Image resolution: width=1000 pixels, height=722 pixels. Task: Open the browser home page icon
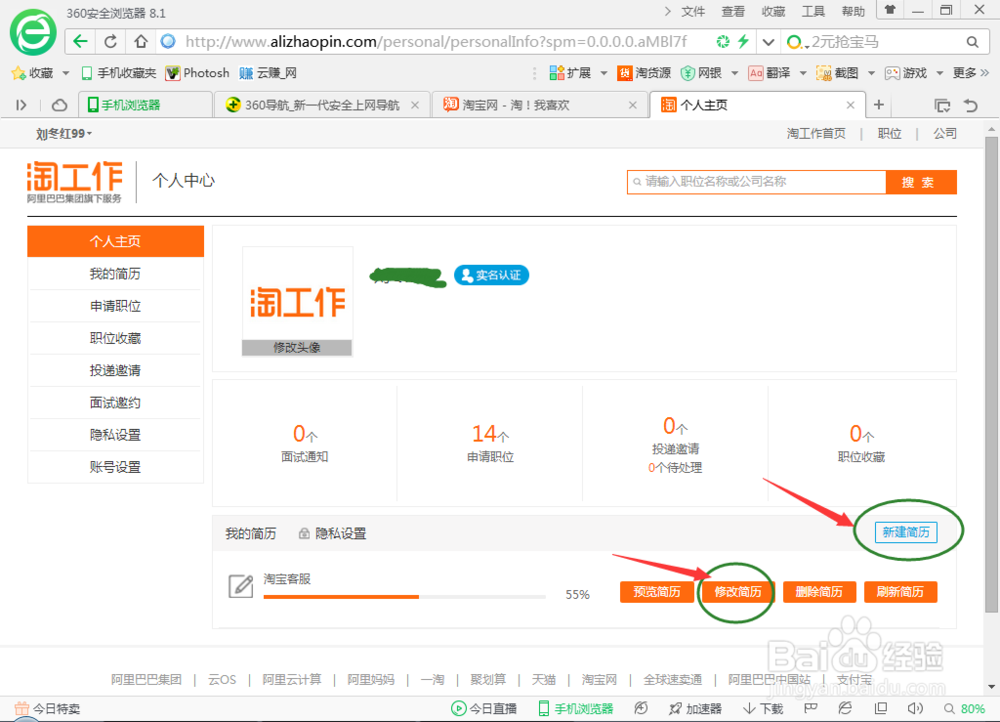[141, 41]
